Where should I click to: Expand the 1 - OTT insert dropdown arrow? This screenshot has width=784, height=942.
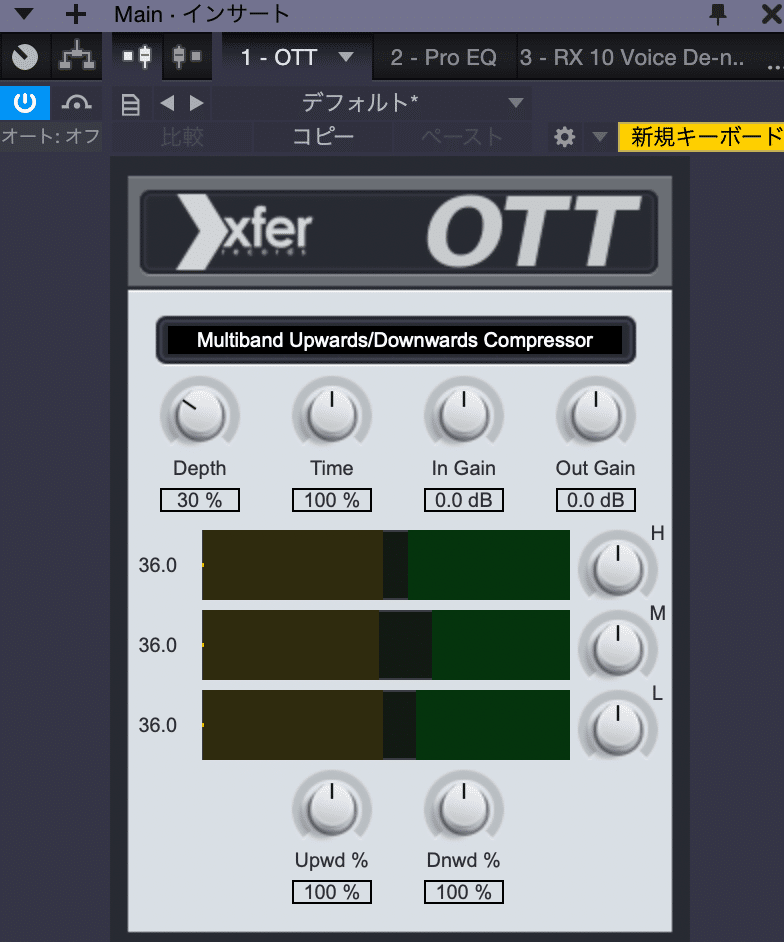click(345, 57)
